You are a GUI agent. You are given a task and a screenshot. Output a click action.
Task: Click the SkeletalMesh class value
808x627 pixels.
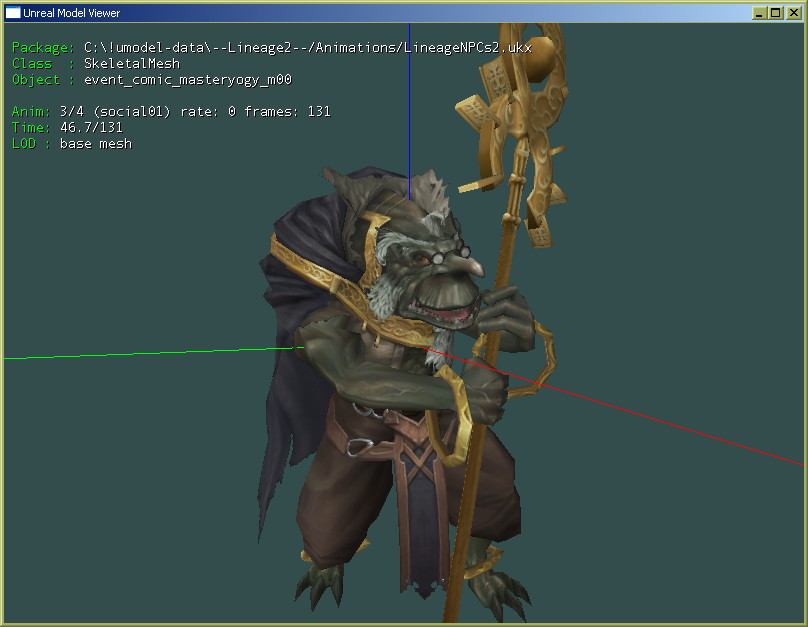tap(132, 64)
